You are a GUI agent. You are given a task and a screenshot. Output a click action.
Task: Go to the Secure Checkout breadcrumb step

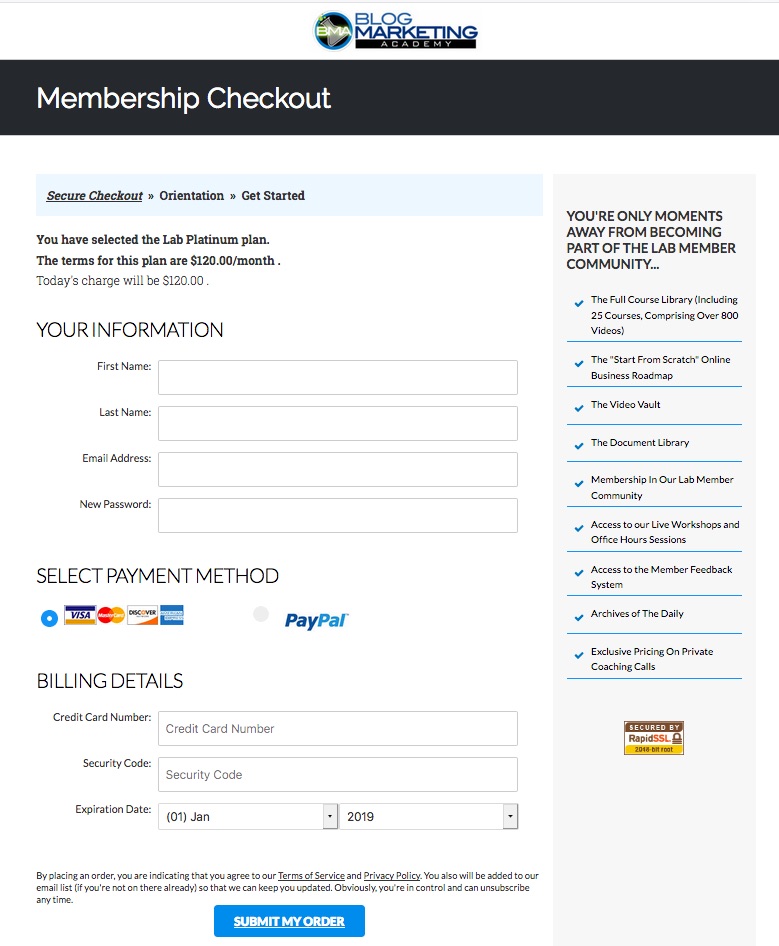95,195
